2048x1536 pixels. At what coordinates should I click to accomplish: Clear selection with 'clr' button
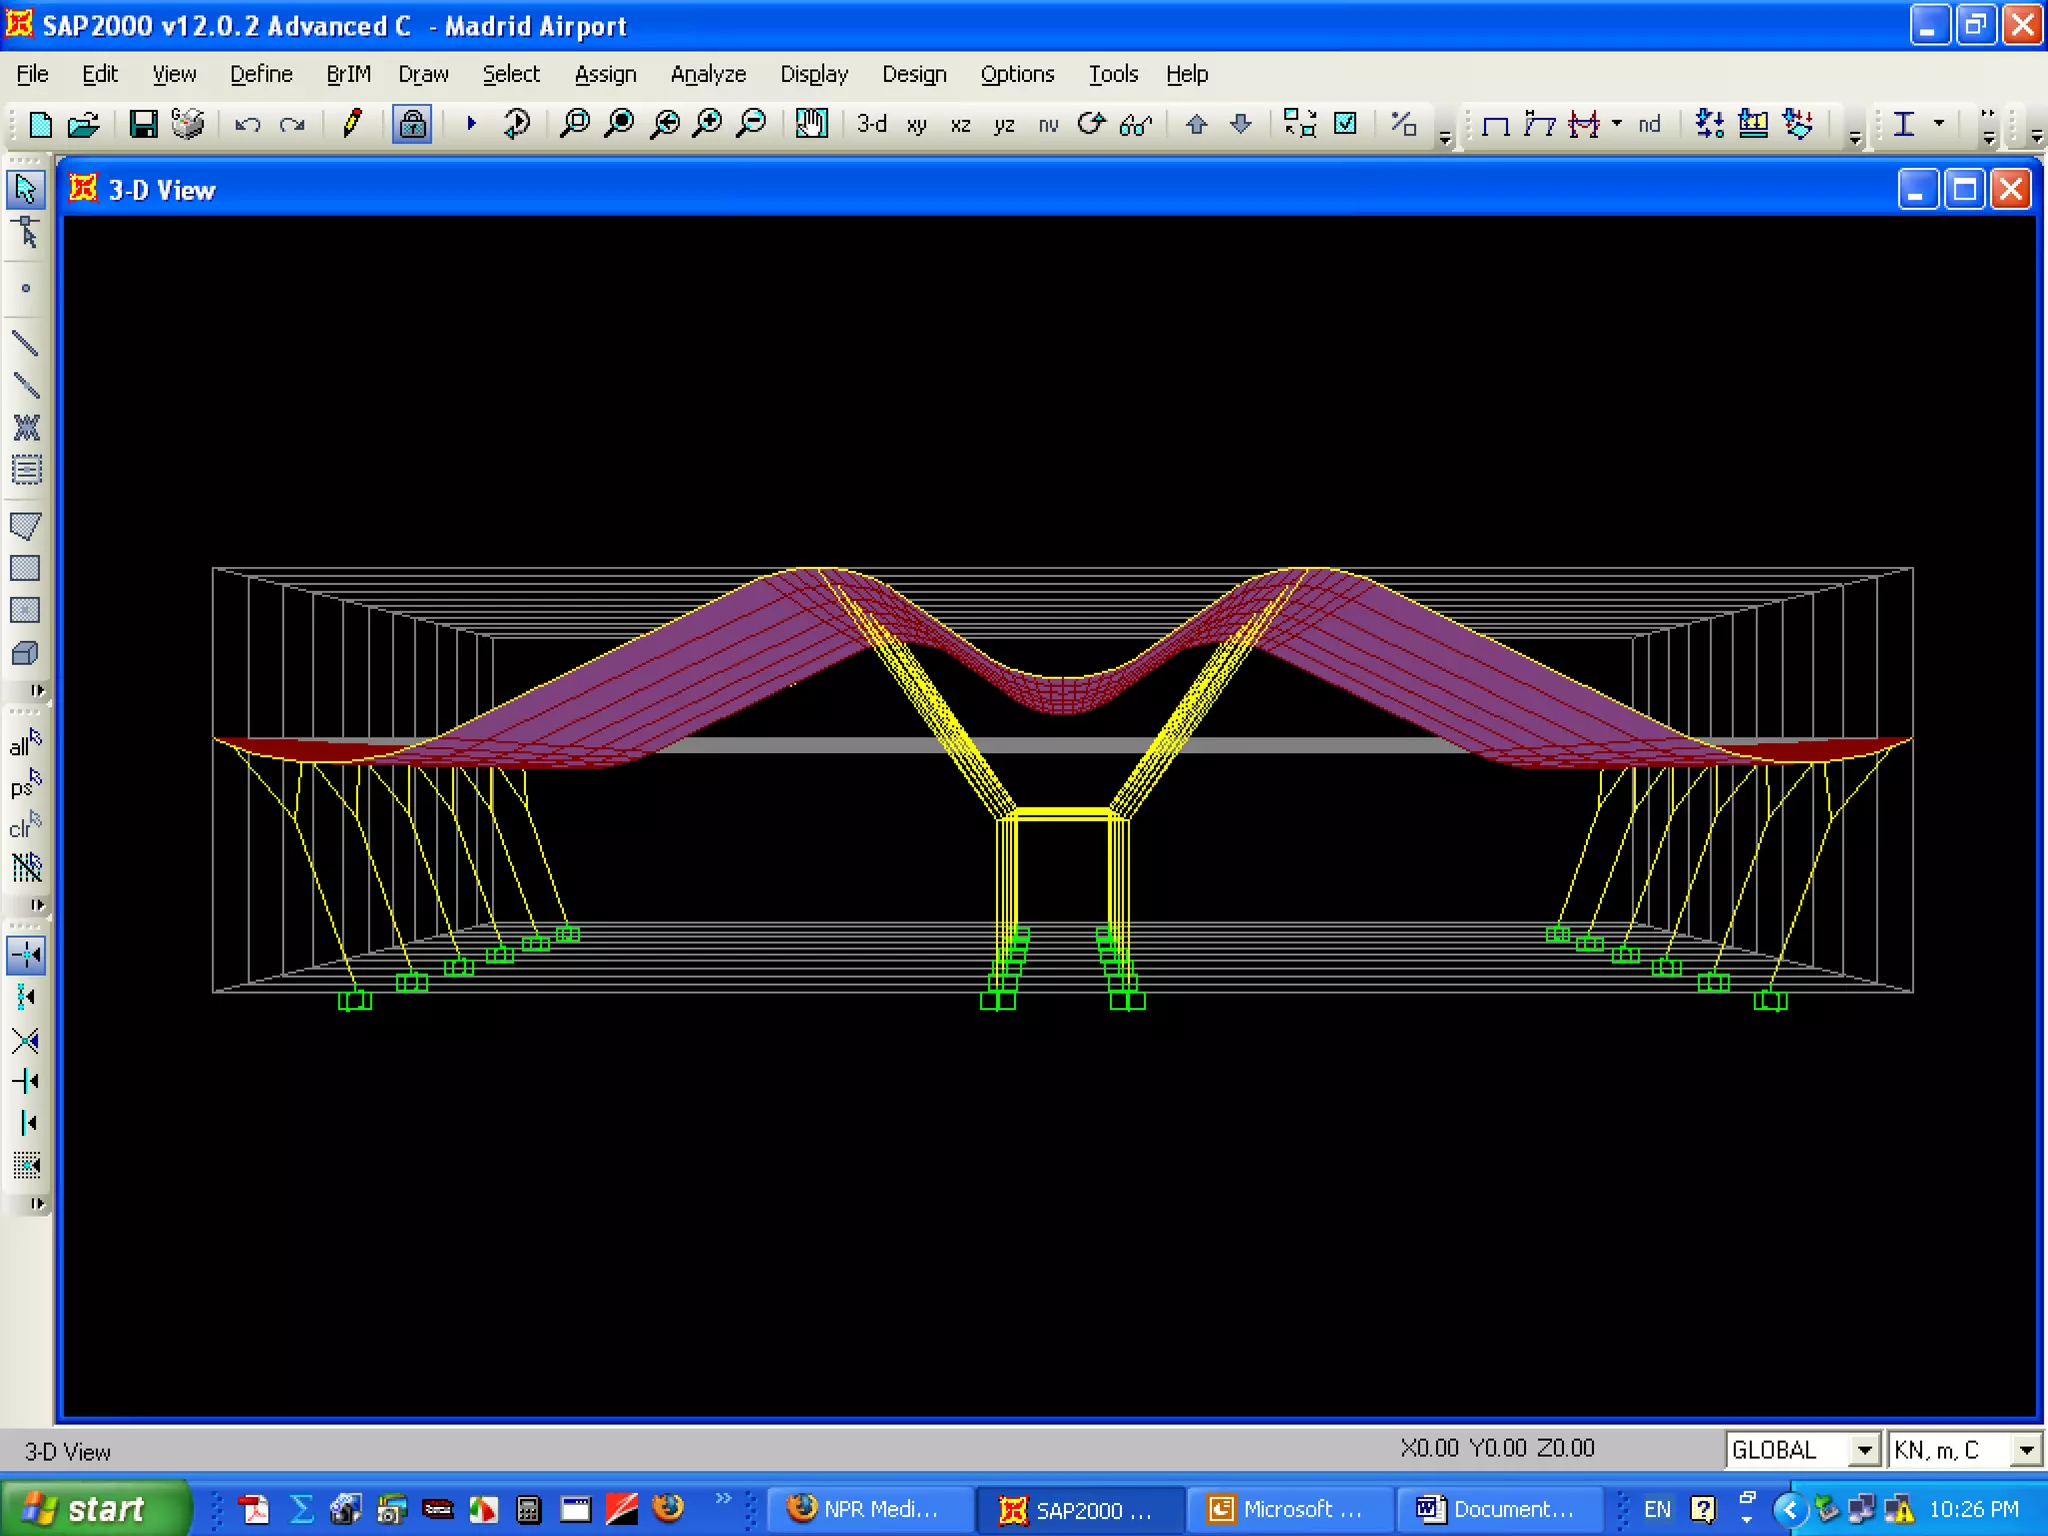click(x=25, y=827)
